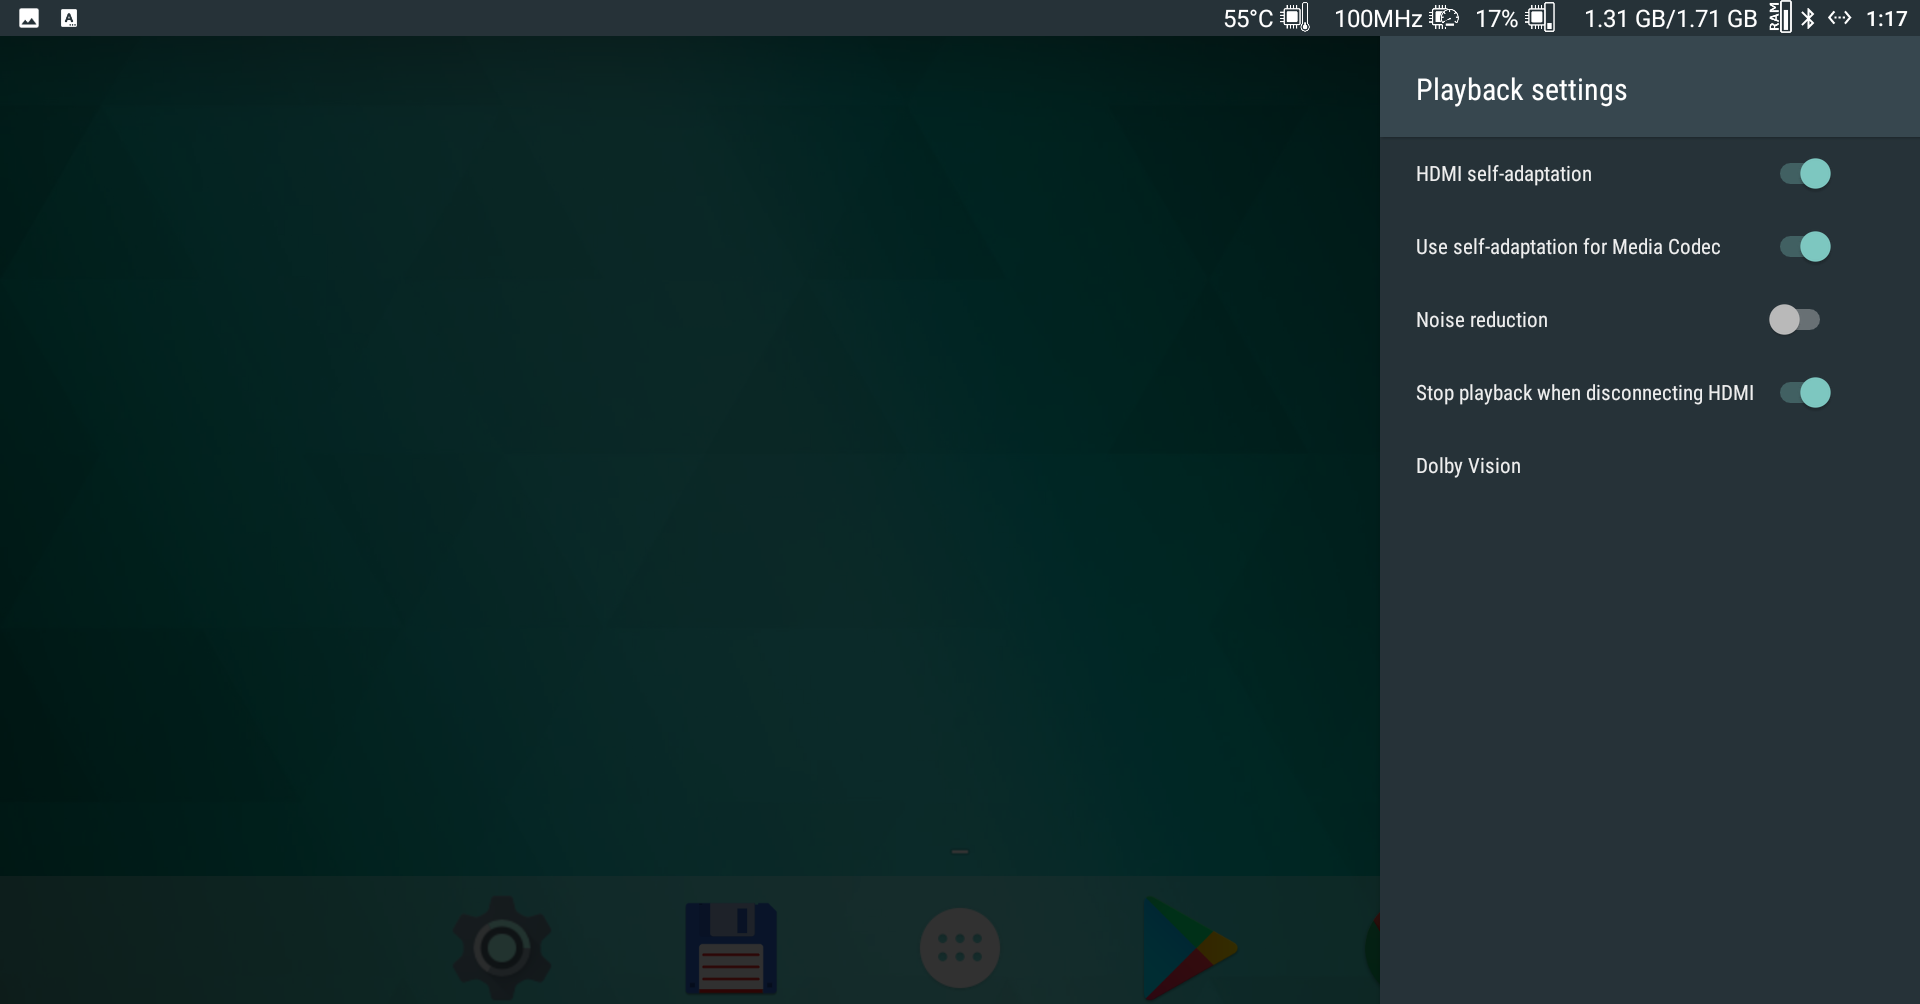The width and height of the screenshot is (1920, 1004).
Task: Toggle HDMI self-adaptation switch off
Action: coord(1805,174)
